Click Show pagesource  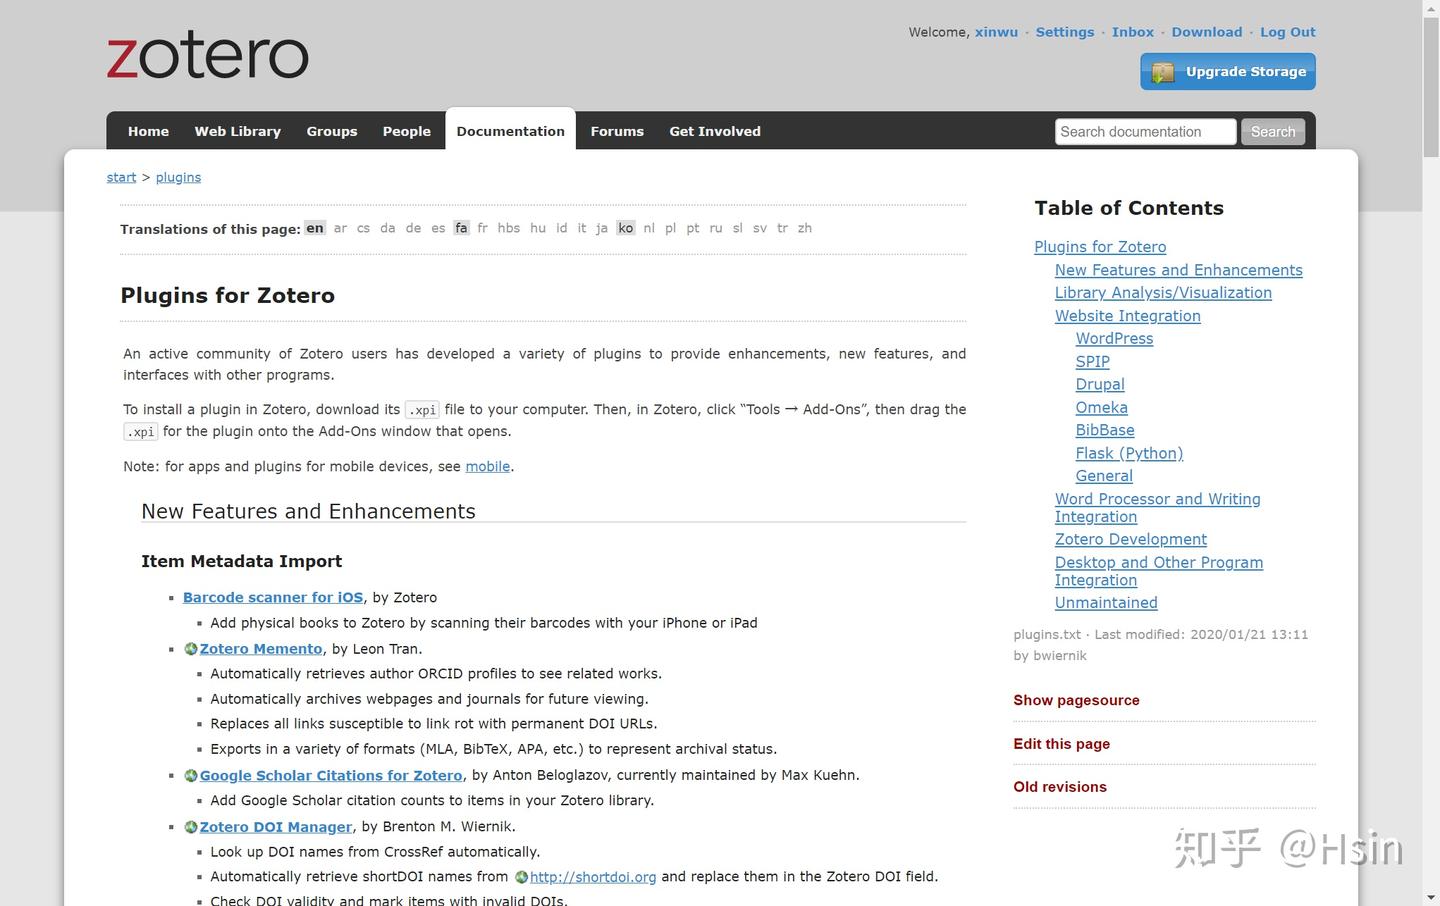(x=1076, y=701)
